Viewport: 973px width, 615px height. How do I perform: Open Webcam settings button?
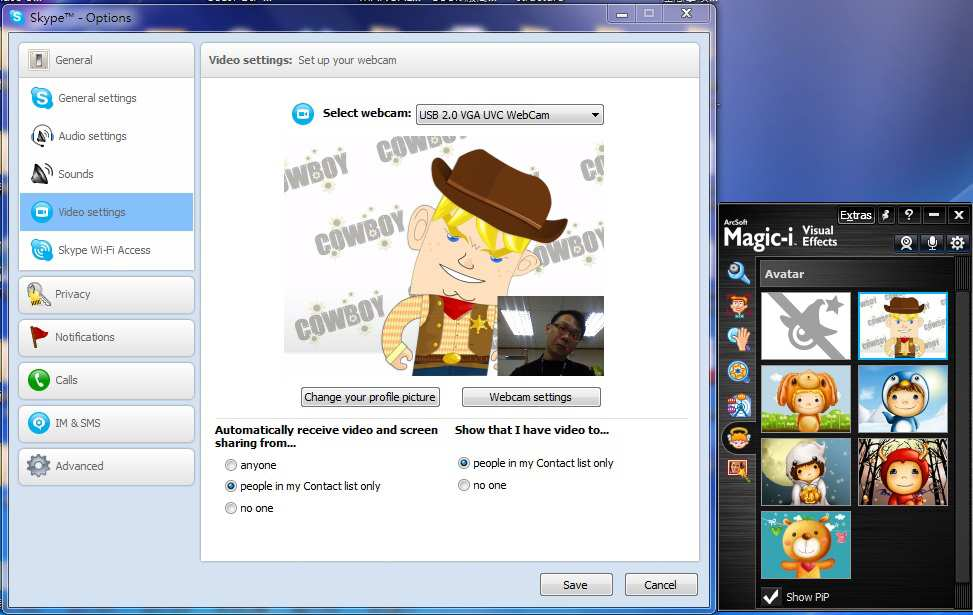[531, 397]
